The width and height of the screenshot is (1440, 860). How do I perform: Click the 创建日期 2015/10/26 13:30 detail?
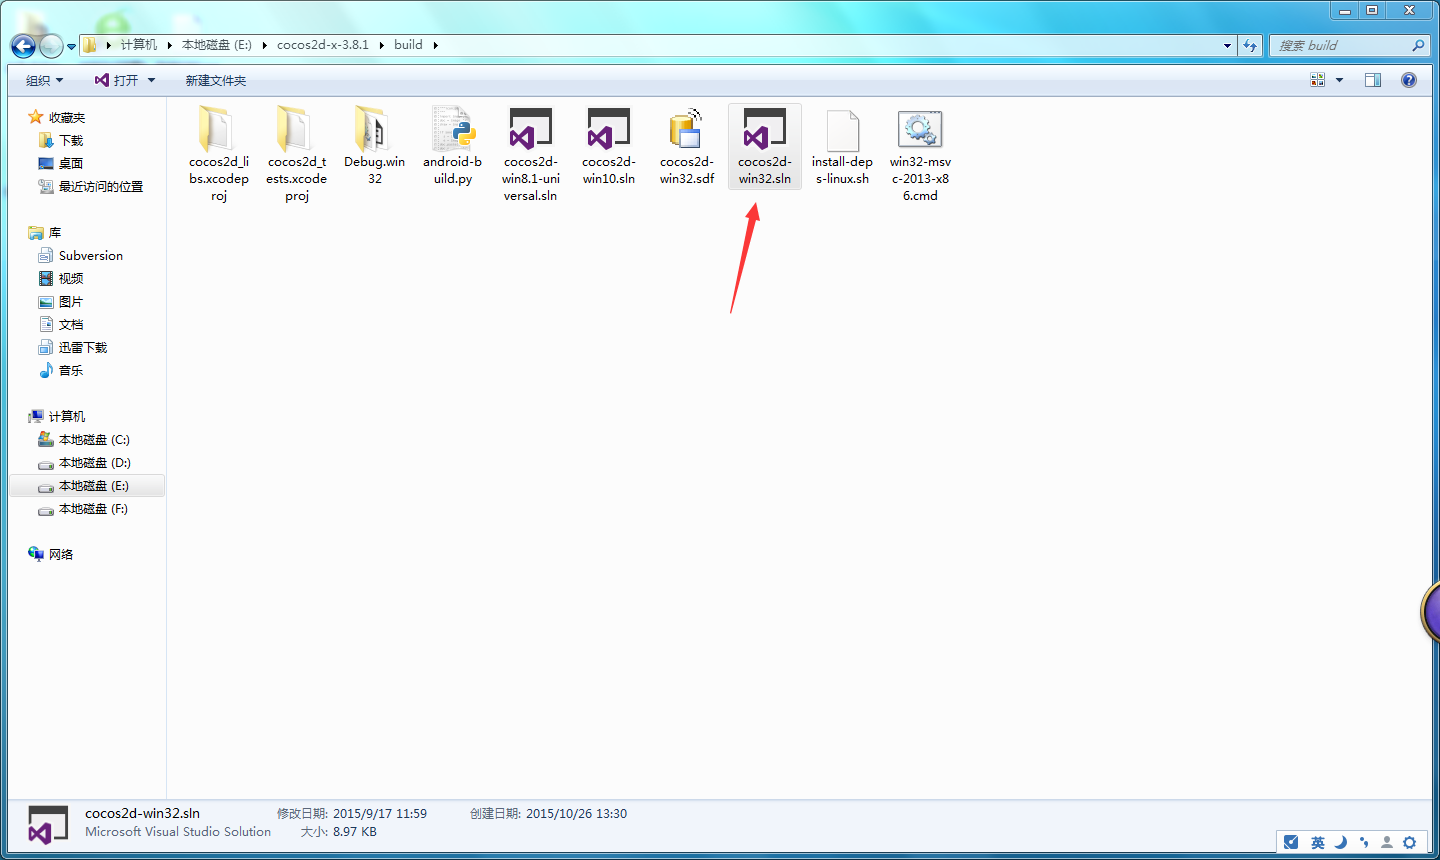coord(549,813)
